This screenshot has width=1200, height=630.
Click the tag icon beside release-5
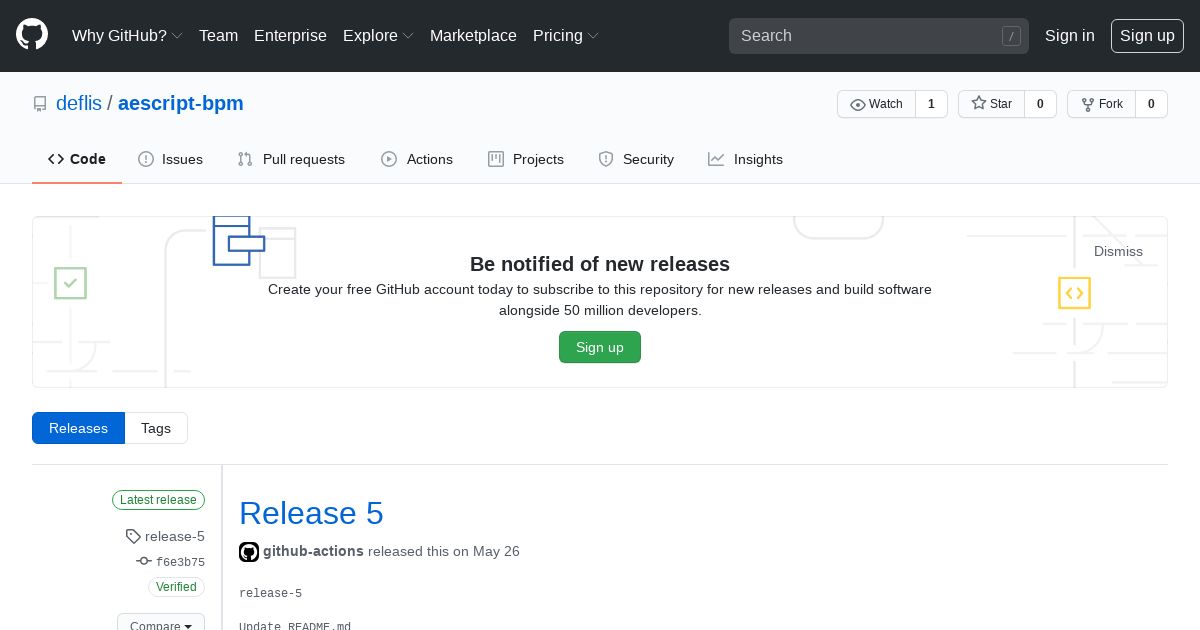(133, 537)
